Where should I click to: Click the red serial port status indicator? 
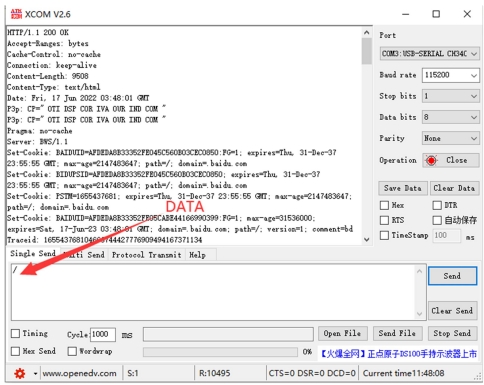[x=431, y=160]
